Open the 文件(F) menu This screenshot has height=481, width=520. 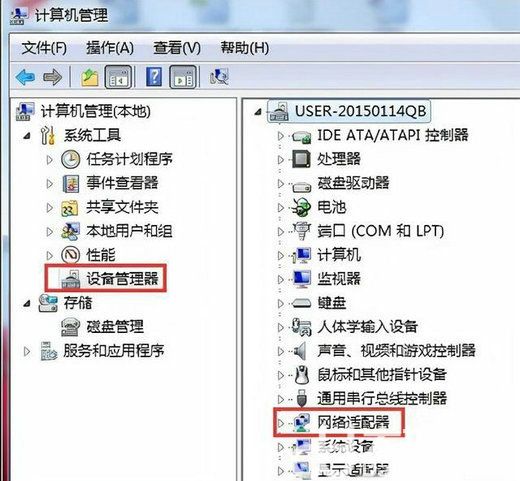pyautogui.click(x=44, y=48)
